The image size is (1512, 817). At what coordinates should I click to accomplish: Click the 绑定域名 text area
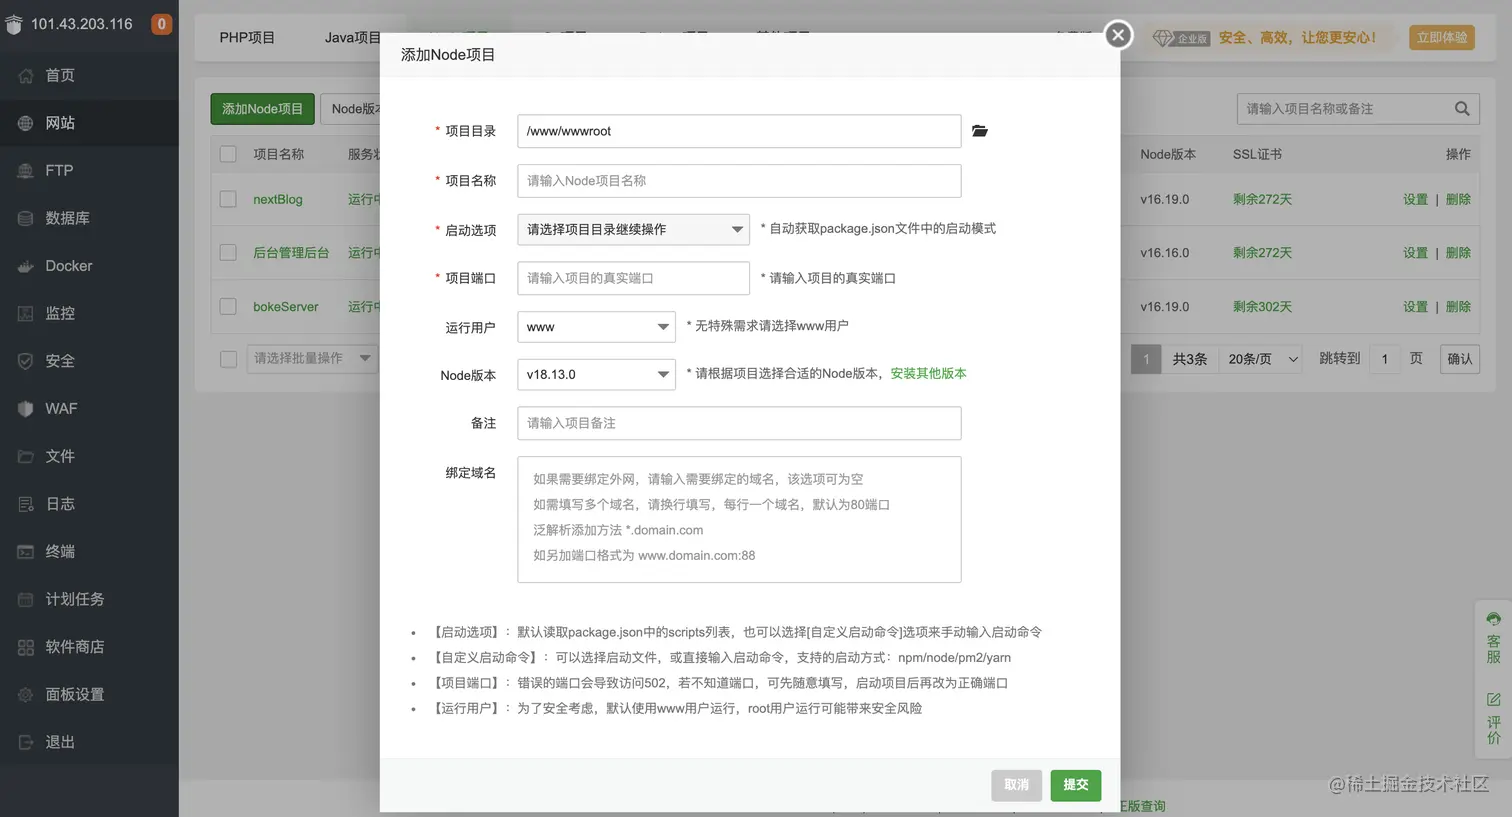[739, 520]
